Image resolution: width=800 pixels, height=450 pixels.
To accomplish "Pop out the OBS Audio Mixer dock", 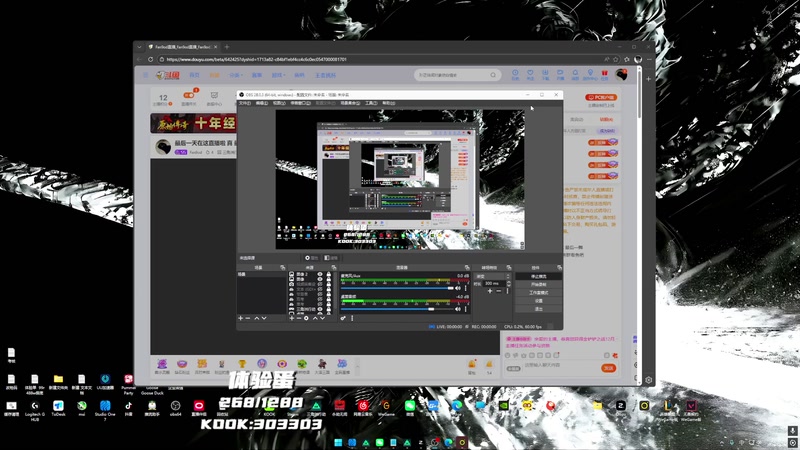I will (x=467, y=267).
